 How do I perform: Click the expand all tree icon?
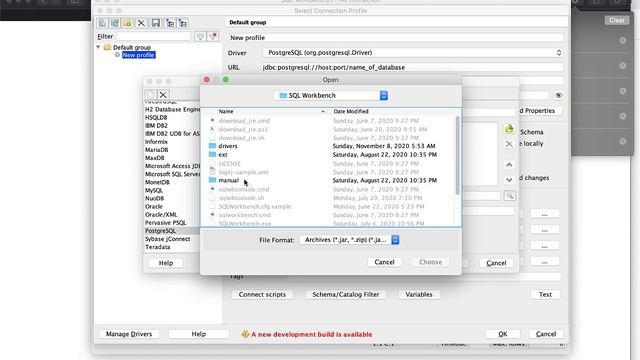[170, 23]
